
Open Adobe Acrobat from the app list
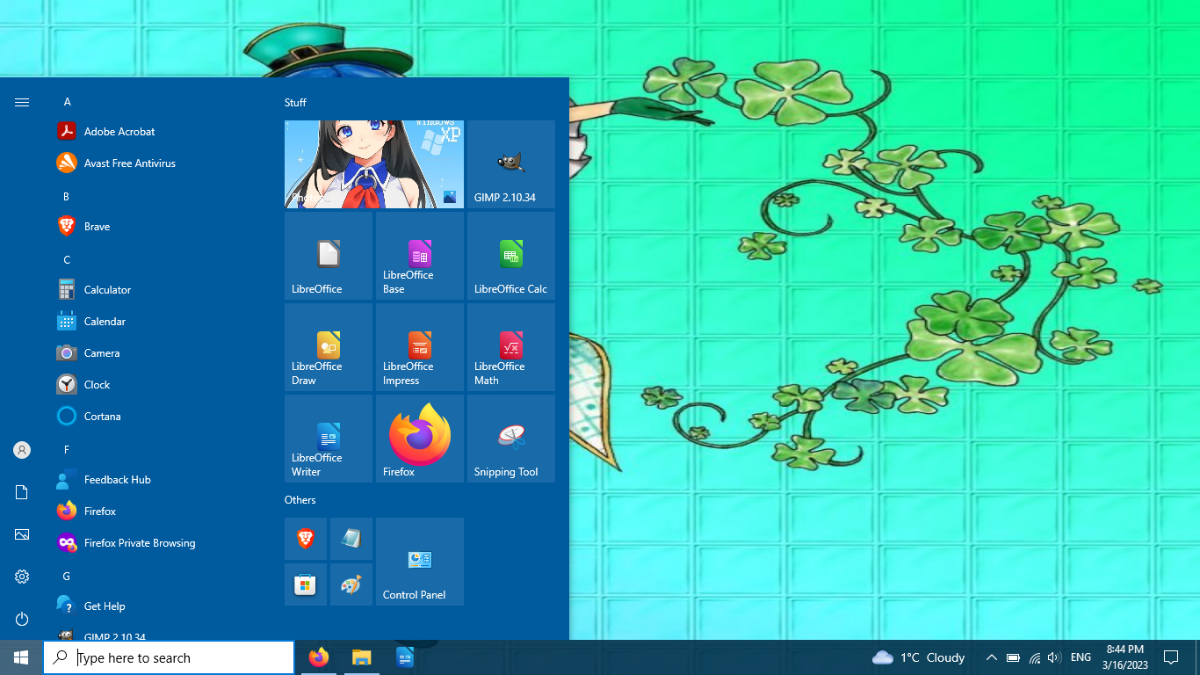(160, 131)
